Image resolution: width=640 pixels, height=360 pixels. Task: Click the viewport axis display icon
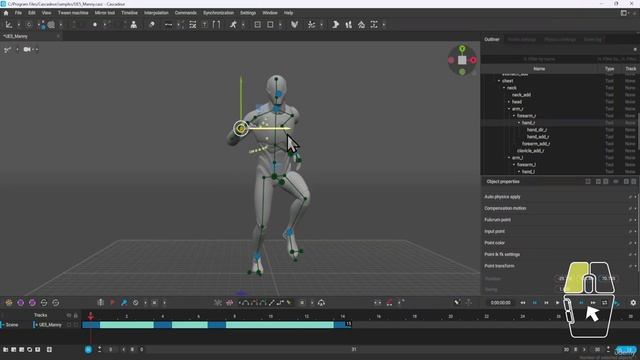(x=7, y=49)
